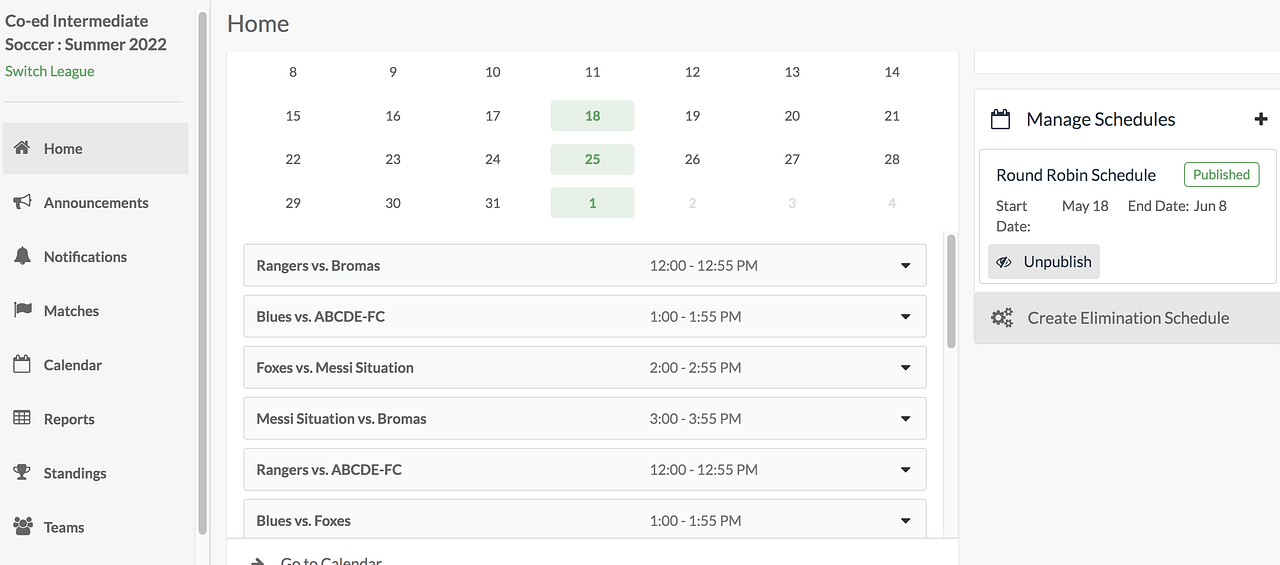Click the Notifications bell icon
This screenshot has height=565, width=1280.
point(22,257)
